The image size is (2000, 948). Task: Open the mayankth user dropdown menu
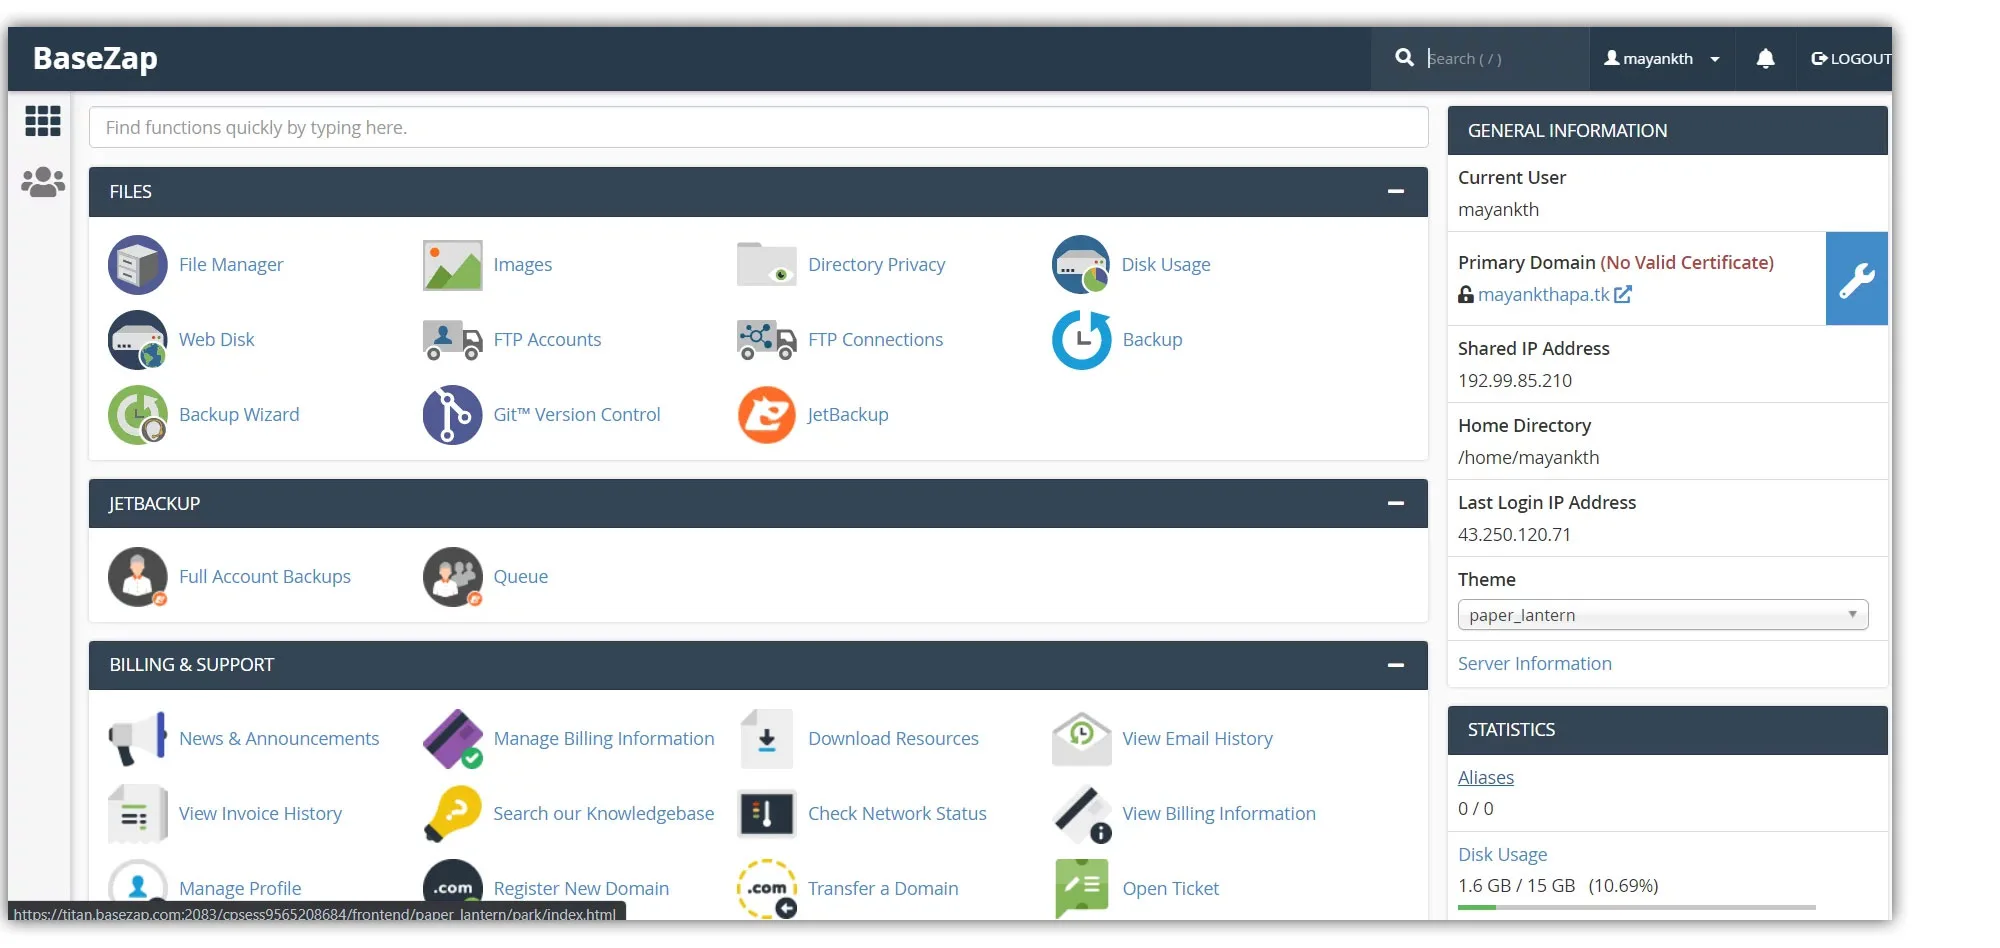click(x=1661, y=59)
